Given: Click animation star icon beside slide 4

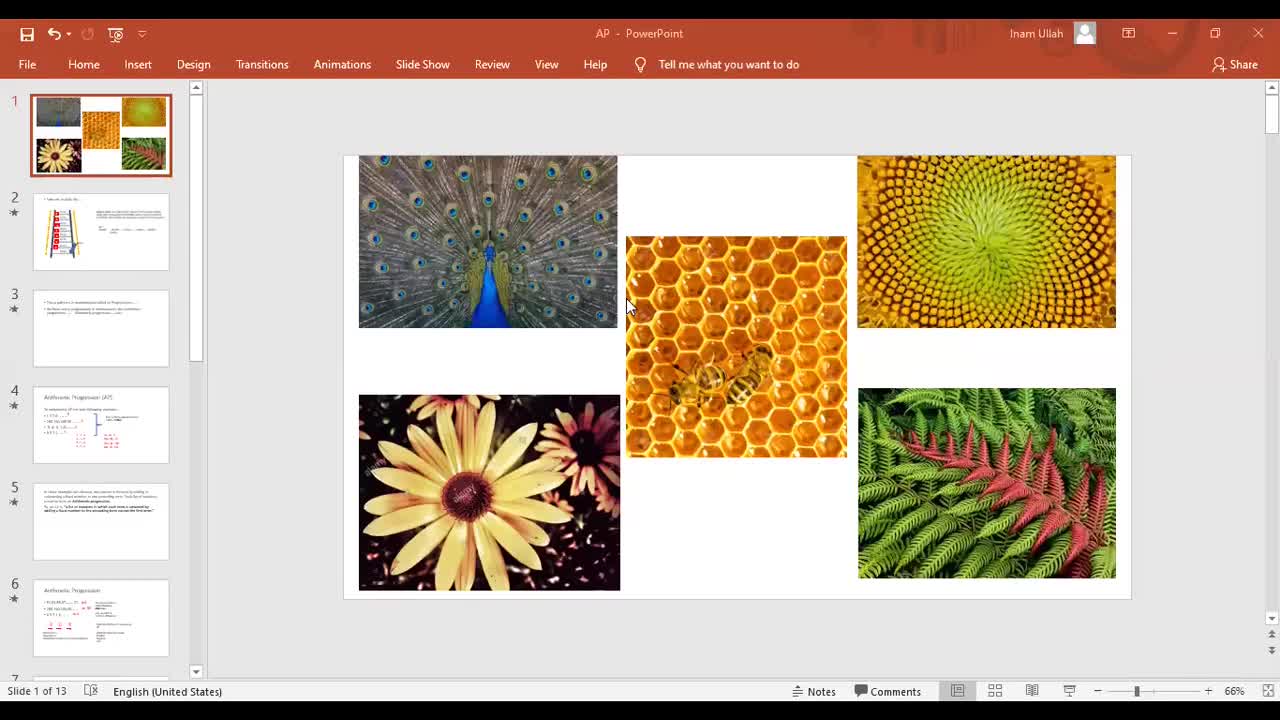Looking at the screenshot, I should [15, 406].
